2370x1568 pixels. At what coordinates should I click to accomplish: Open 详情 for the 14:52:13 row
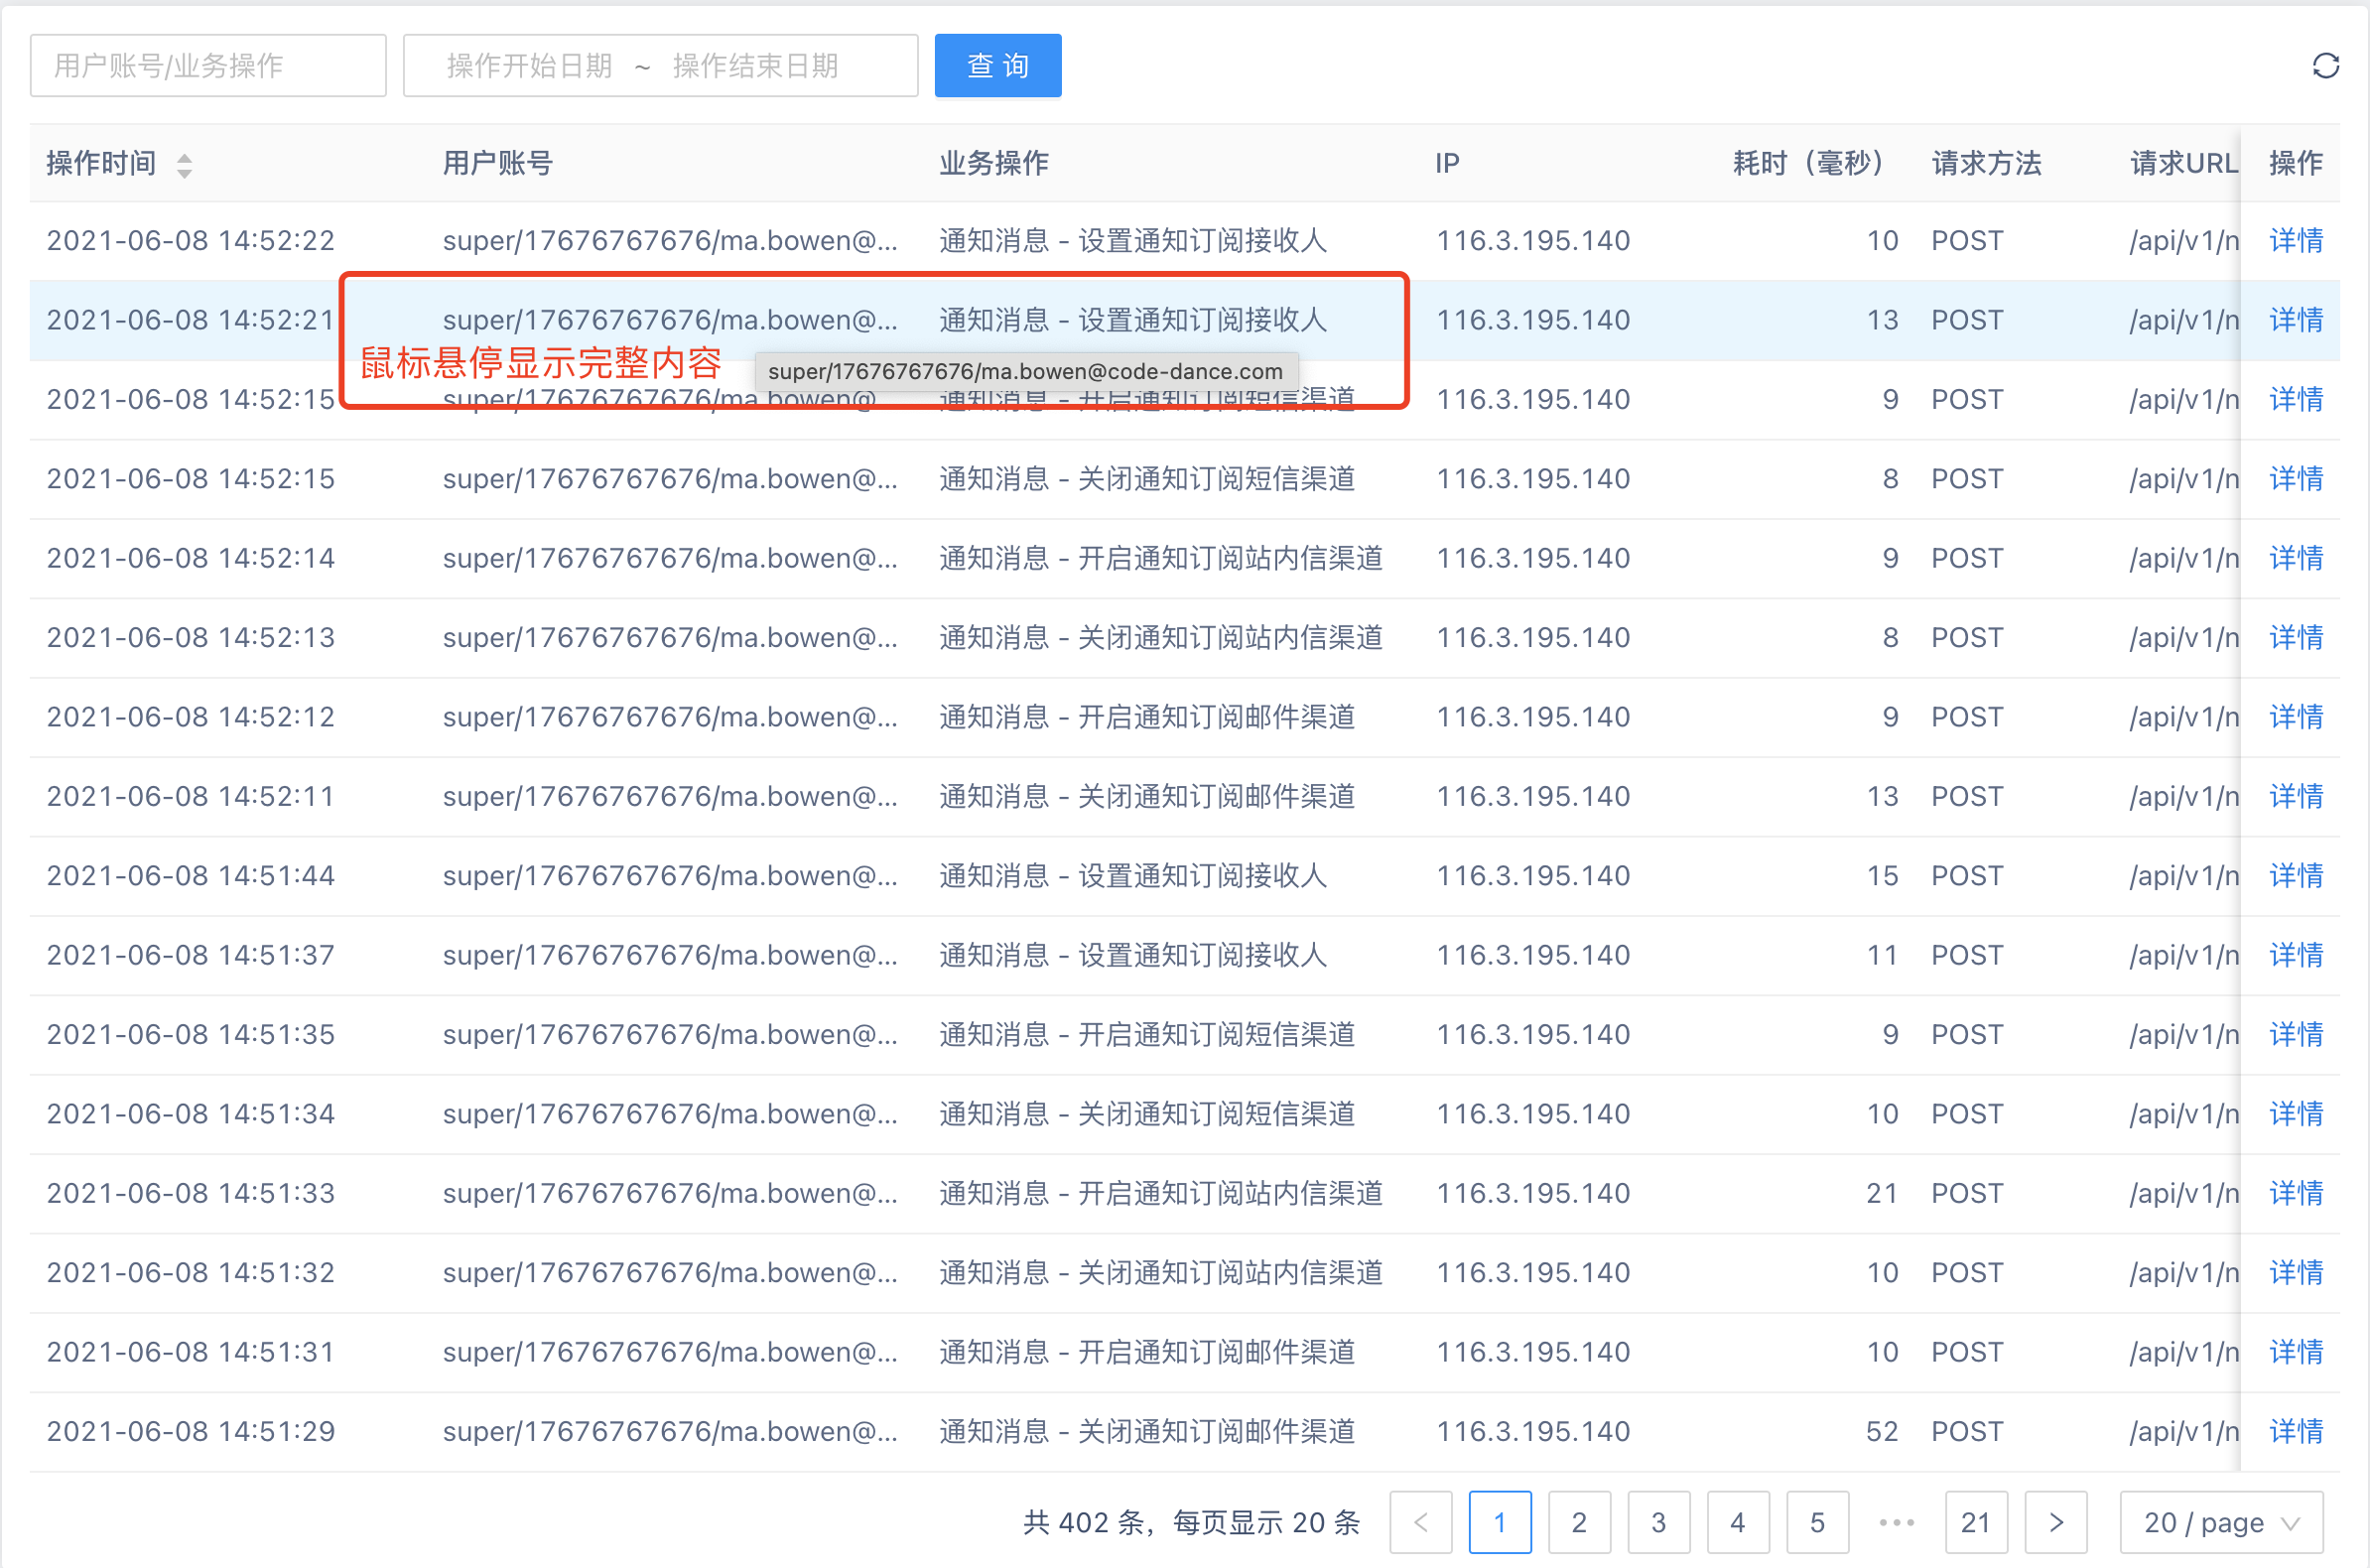coord(2296,638)
